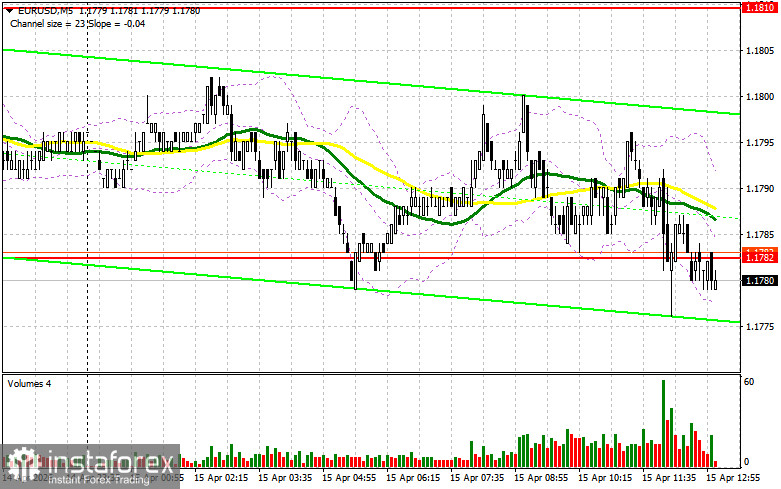Viewport: 781px width, 489px height.
Task: Click the 1.1800 price axis label
Action: (x=760, y=97)
